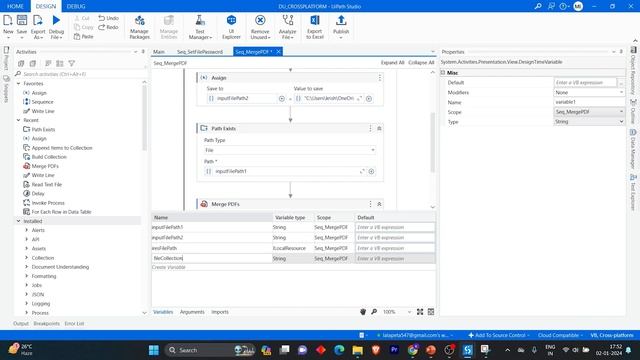The height and width of the screenshot is (360, 640).
Task: Open Windows Start menu
Action: 154,350
